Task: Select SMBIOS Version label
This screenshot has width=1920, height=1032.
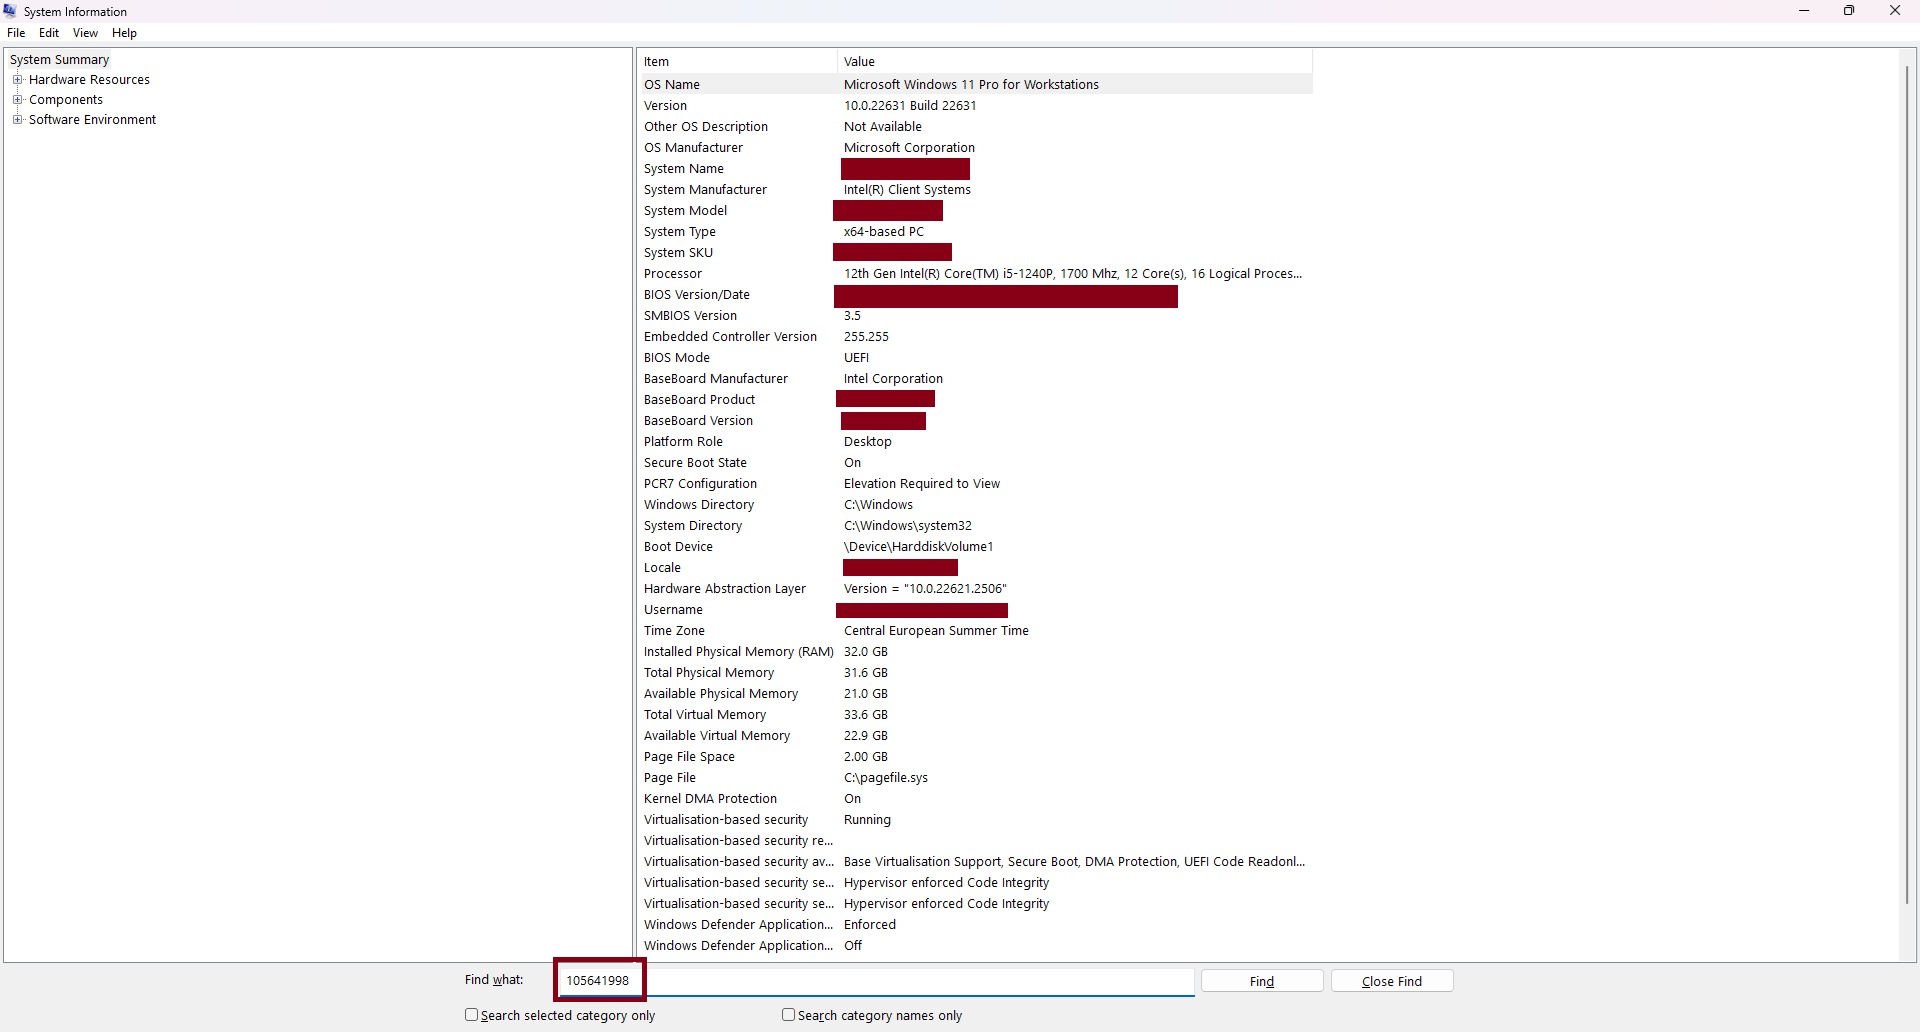Action: pyautogui.click(x=690, y=316)
